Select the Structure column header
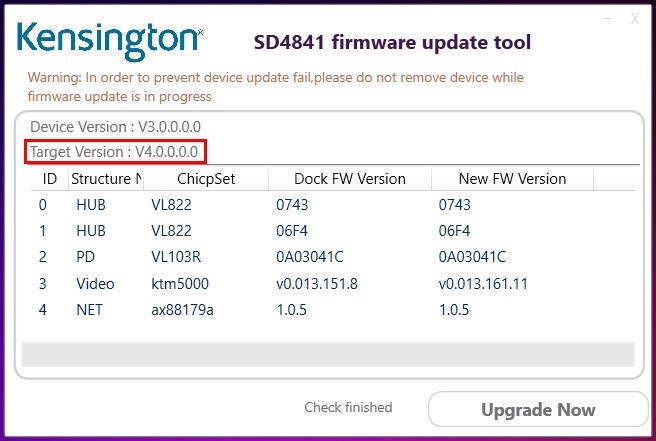Viewport: 656px width, 441px height. pos(106,179)
